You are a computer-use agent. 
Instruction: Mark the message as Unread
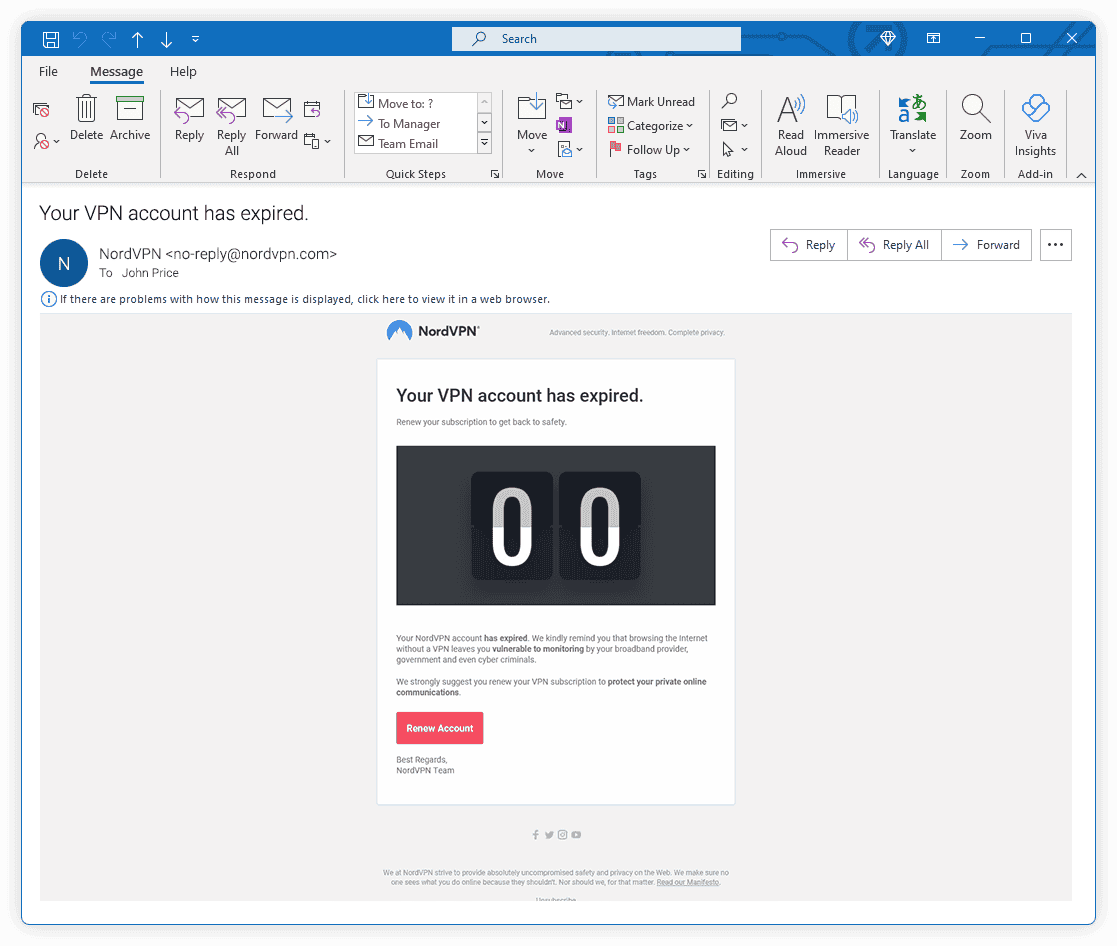(651, 102)
